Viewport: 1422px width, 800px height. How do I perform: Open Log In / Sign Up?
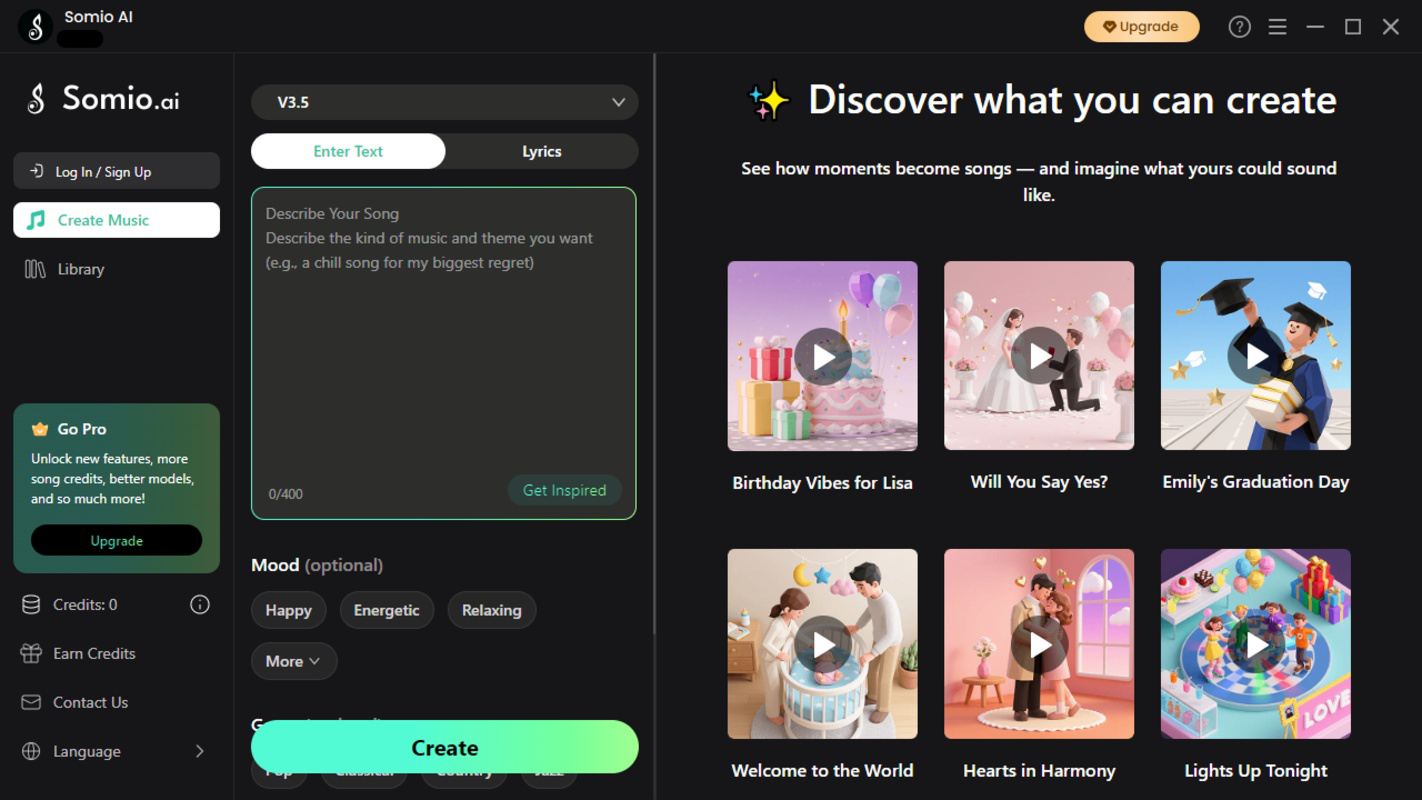[116, 171]
